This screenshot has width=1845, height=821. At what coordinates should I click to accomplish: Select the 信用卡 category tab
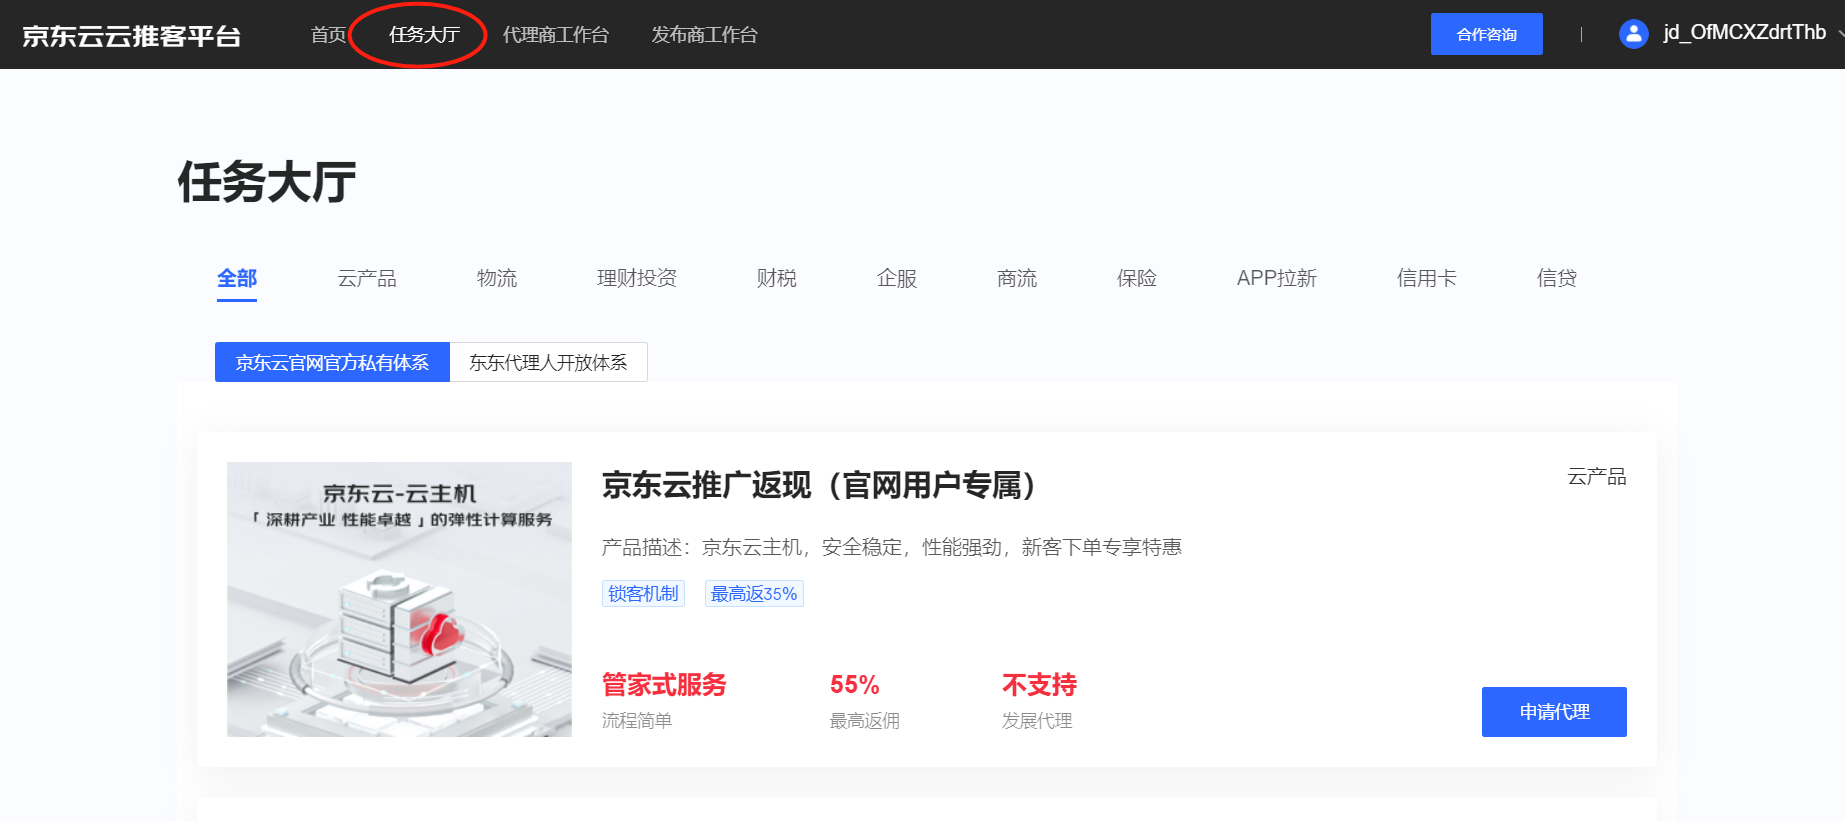pyautogui.click(x=1426, y=278)
